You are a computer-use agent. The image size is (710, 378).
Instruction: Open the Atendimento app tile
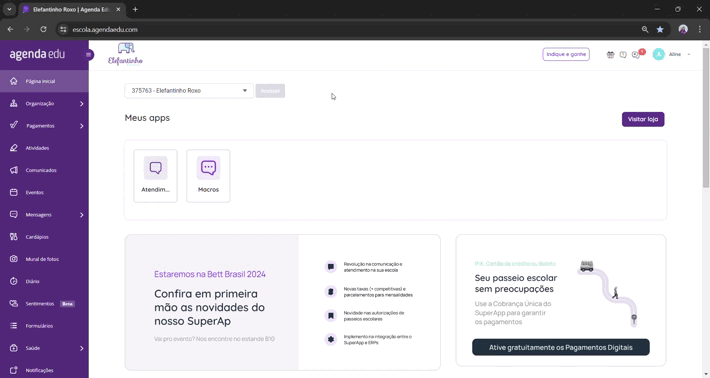[155, 176]
